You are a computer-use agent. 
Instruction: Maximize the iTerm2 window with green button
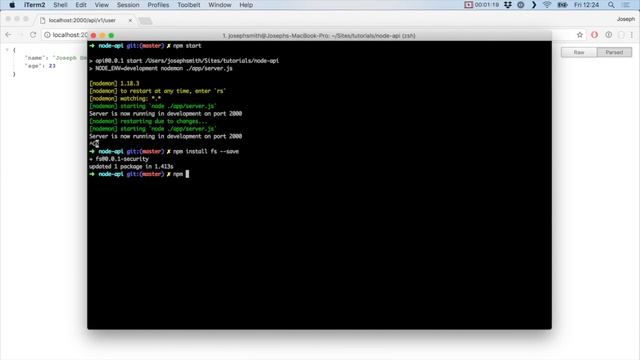click(x=111, y=36)
